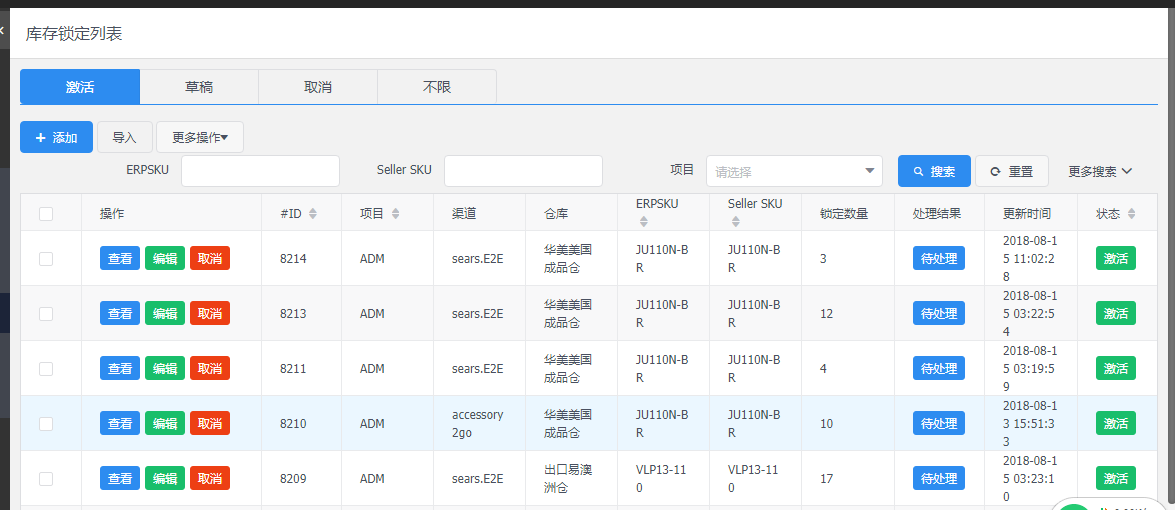Click the 激活 badge in row 8209

point(1116,479)
